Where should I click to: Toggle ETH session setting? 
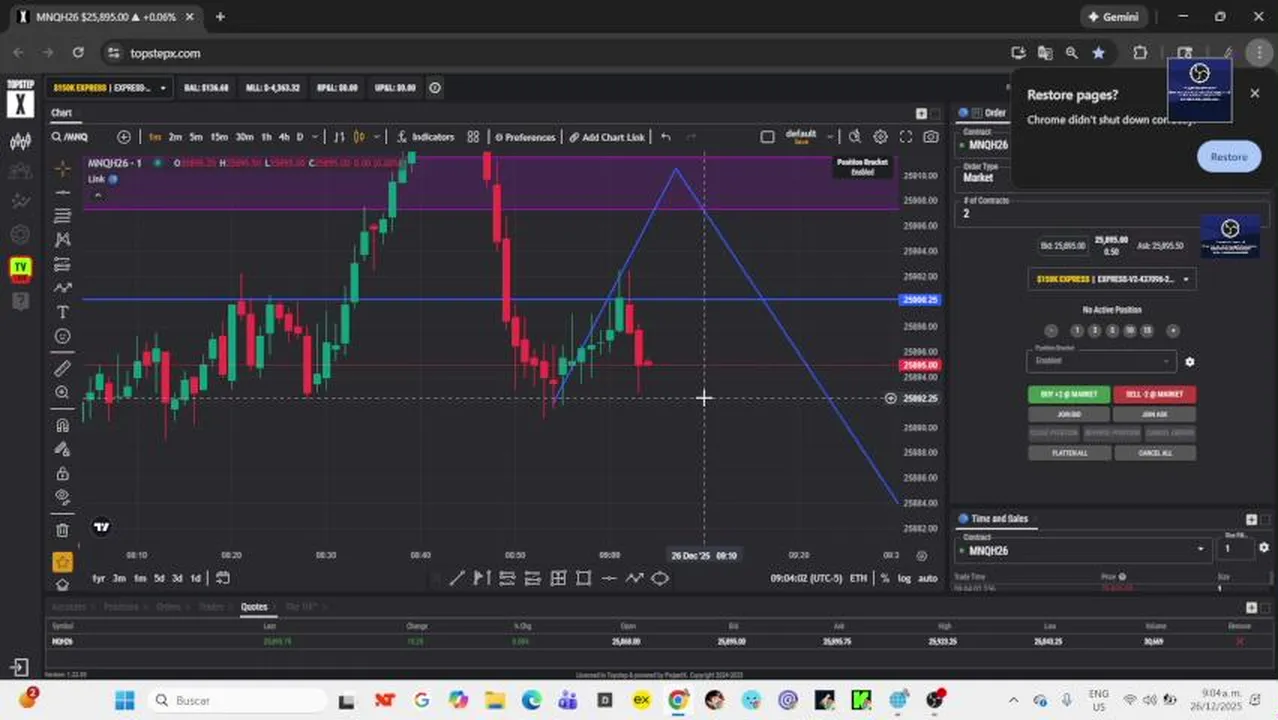click(858, 578)
